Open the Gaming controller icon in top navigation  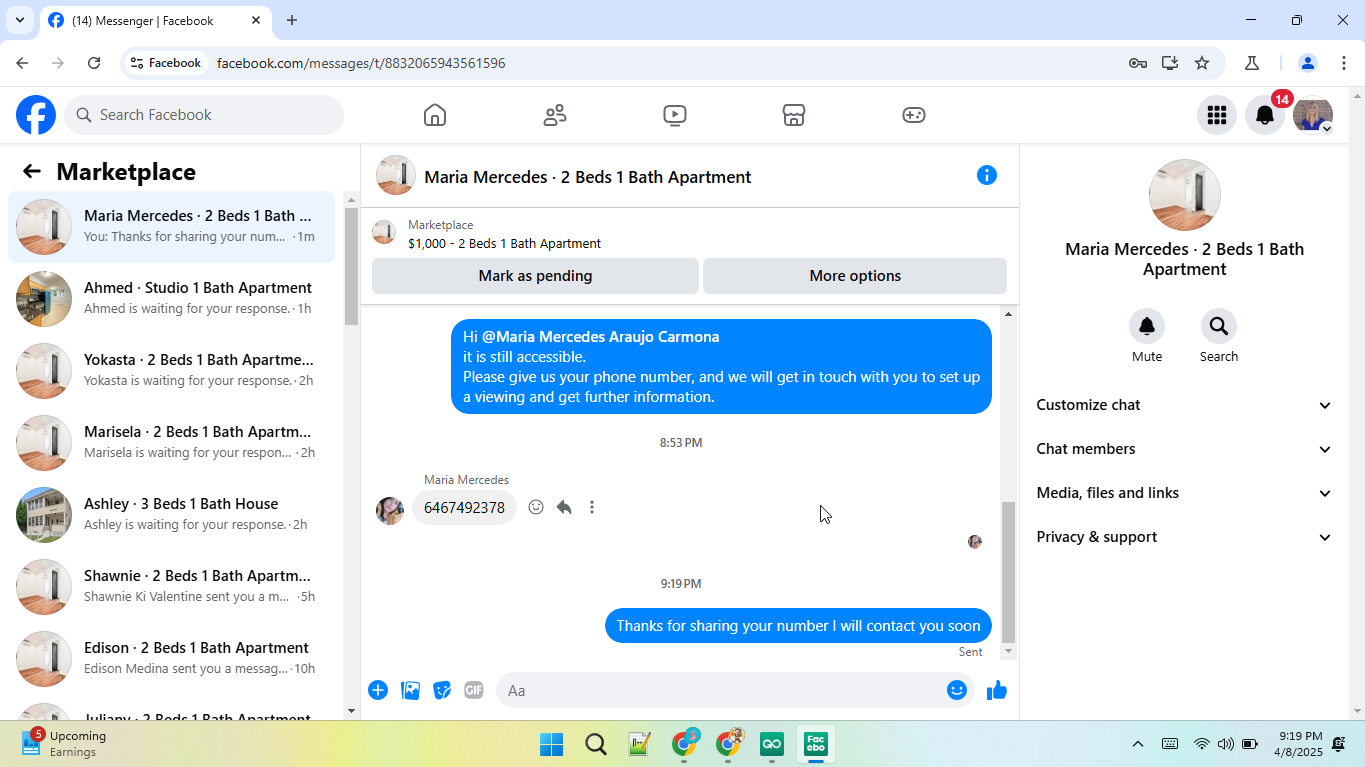914,115
